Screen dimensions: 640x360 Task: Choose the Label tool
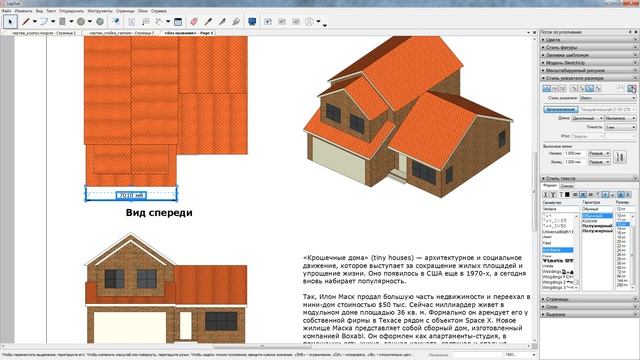tap(145, 22)
